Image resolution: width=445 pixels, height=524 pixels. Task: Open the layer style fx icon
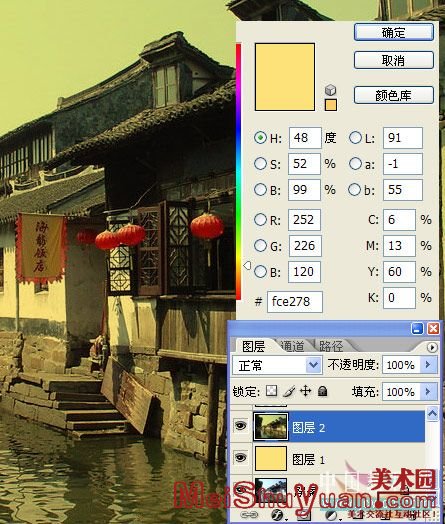[277, 515]
